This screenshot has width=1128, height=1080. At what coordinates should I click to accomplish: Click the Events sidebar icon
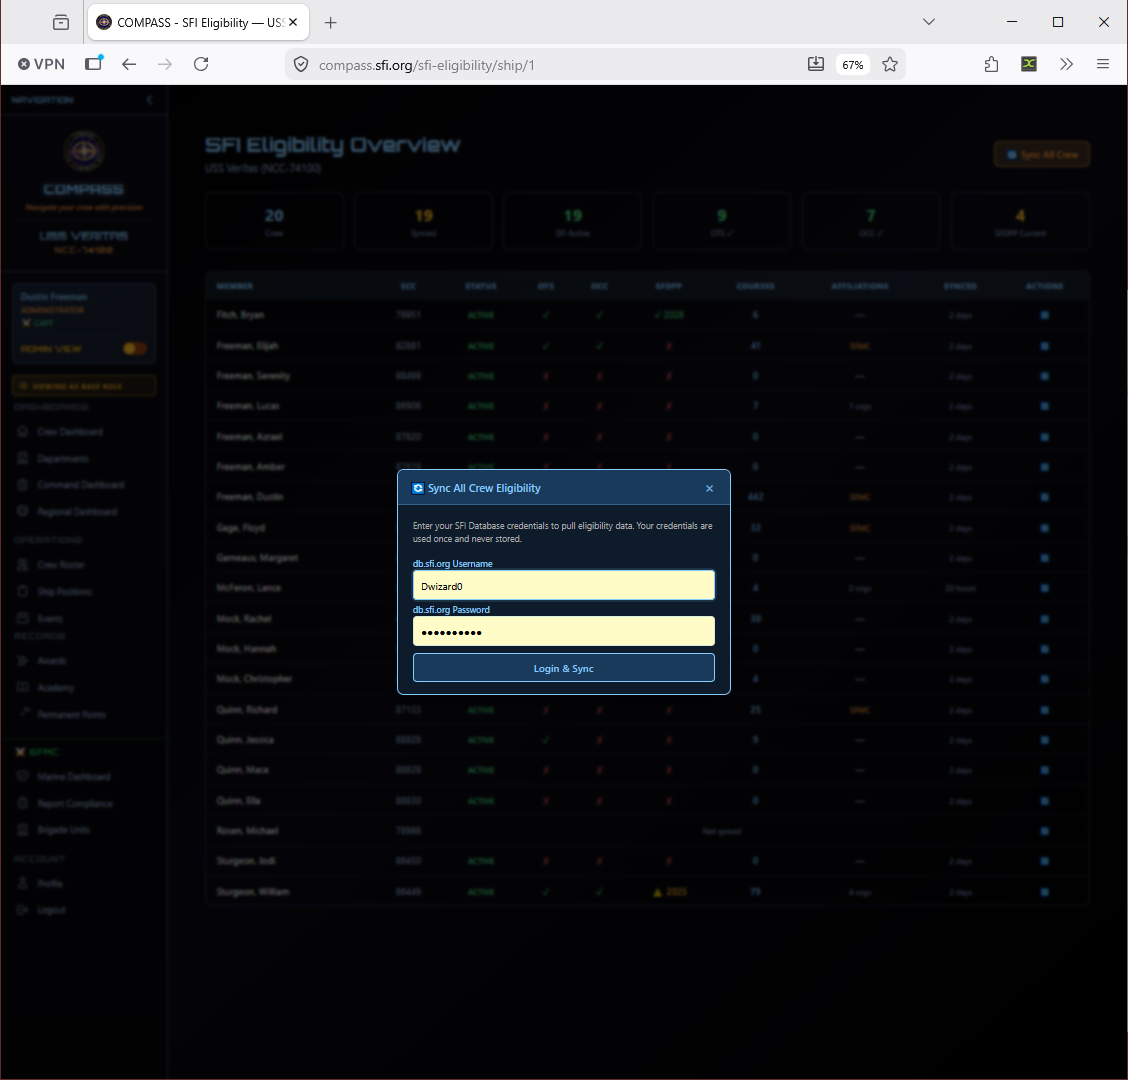click(x=23, y=618)
